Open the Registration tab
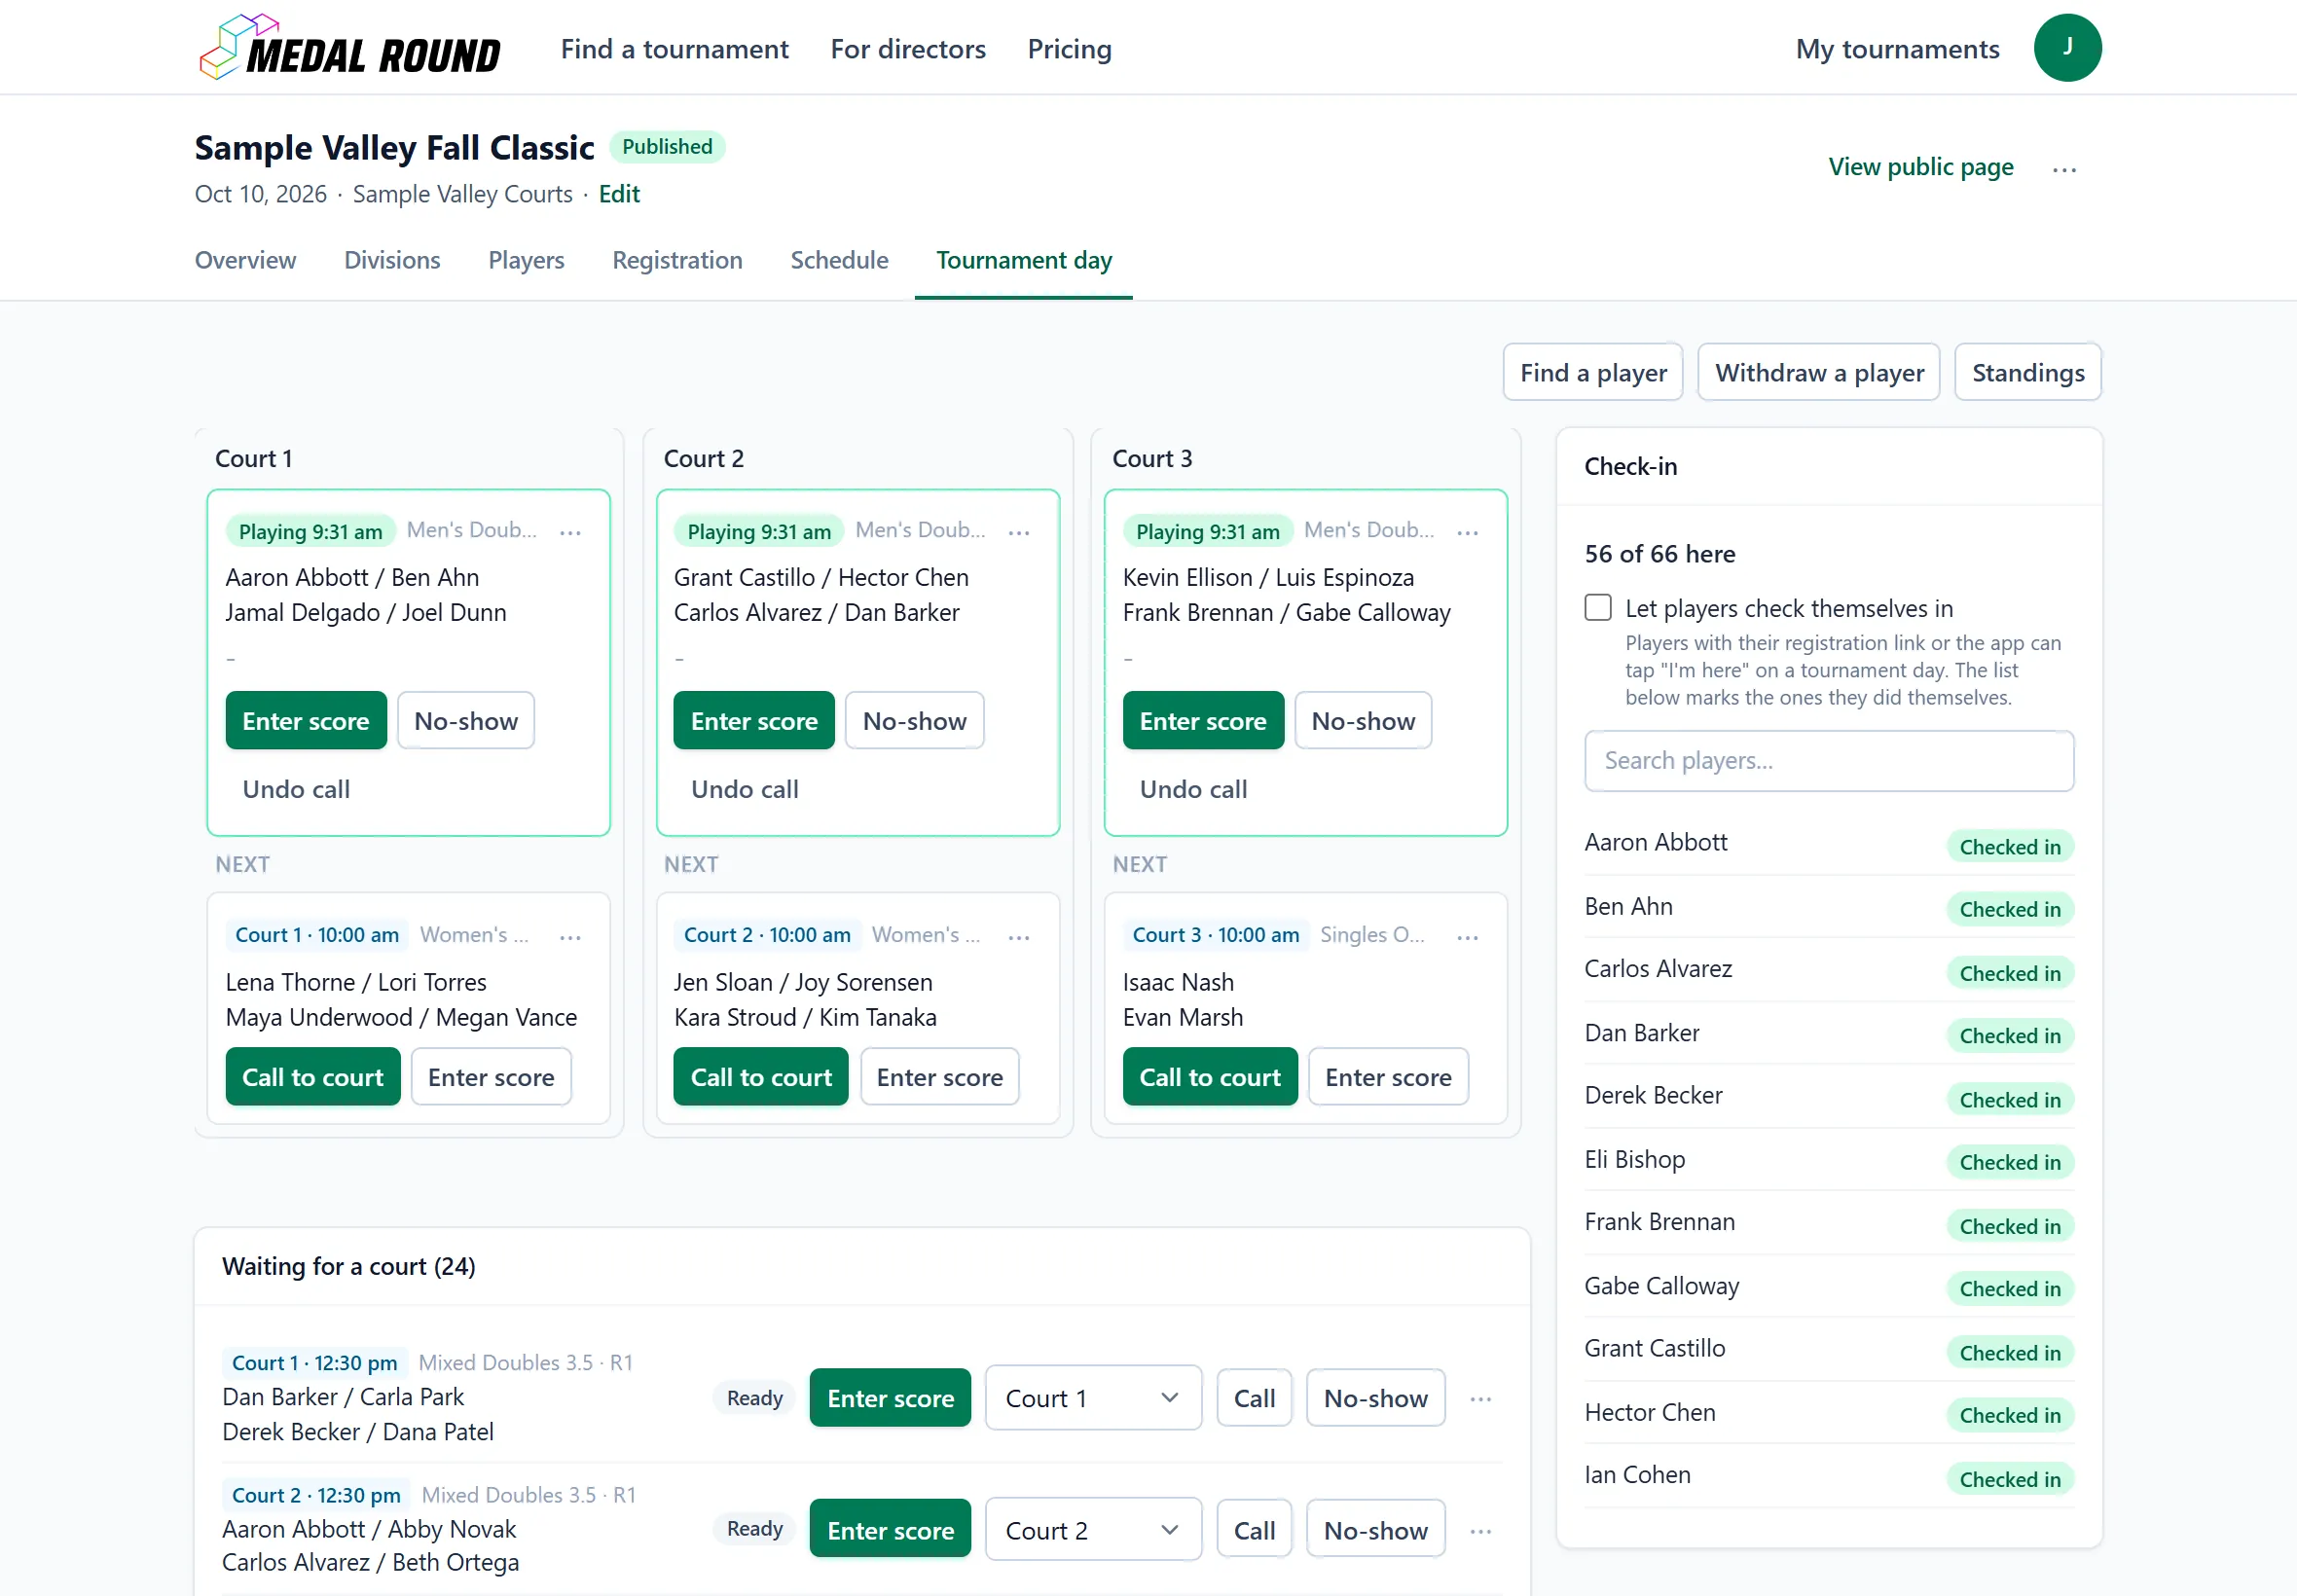The height and width of the screenshot is (1596, 2297). coord(677,260)
